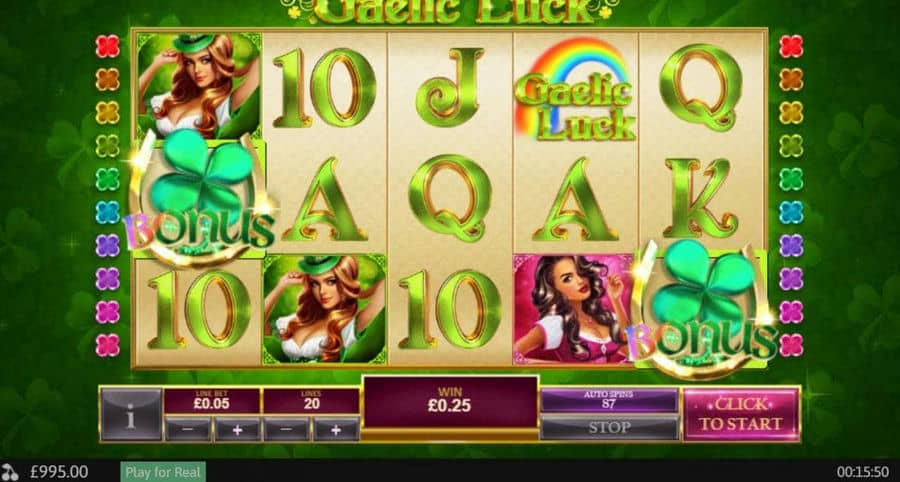The height and width of the screenshot is (482, 900).
Task: Click the Win amount display
Action: pyautogui.click(x=450, y=402)
